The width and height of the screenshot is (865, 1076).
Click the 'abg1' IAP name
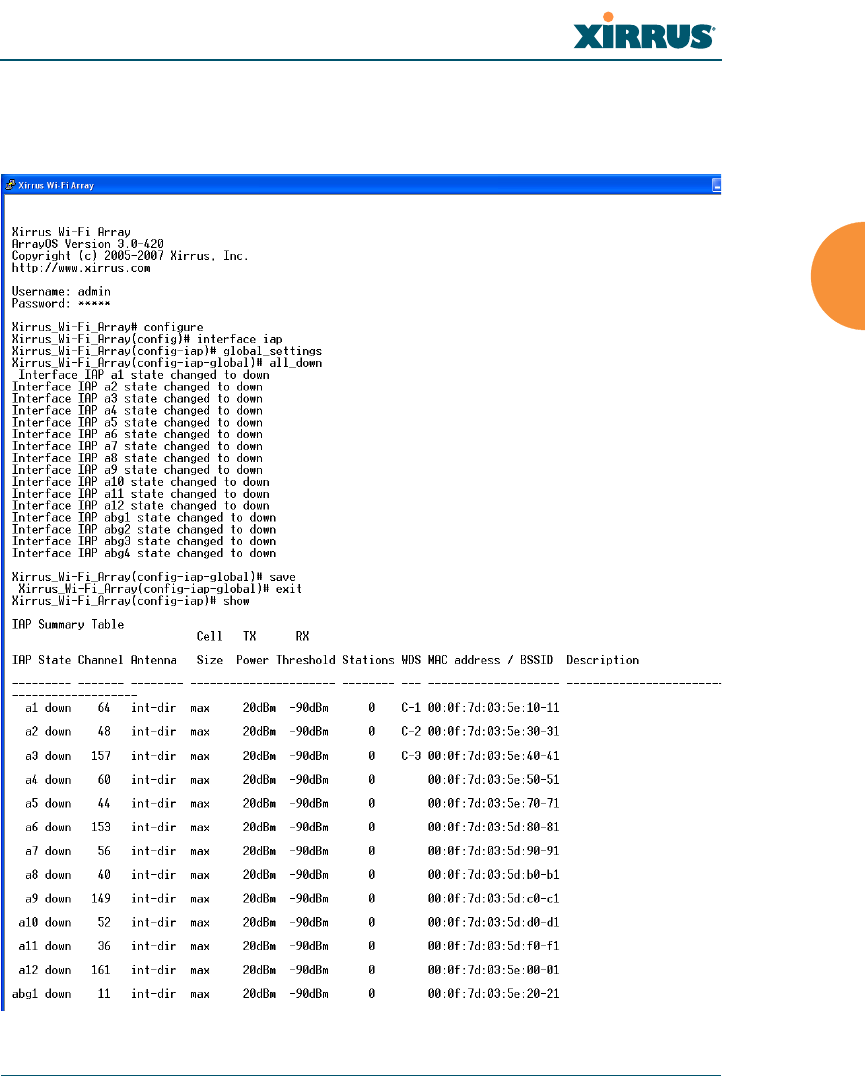[x=25, y=994]
